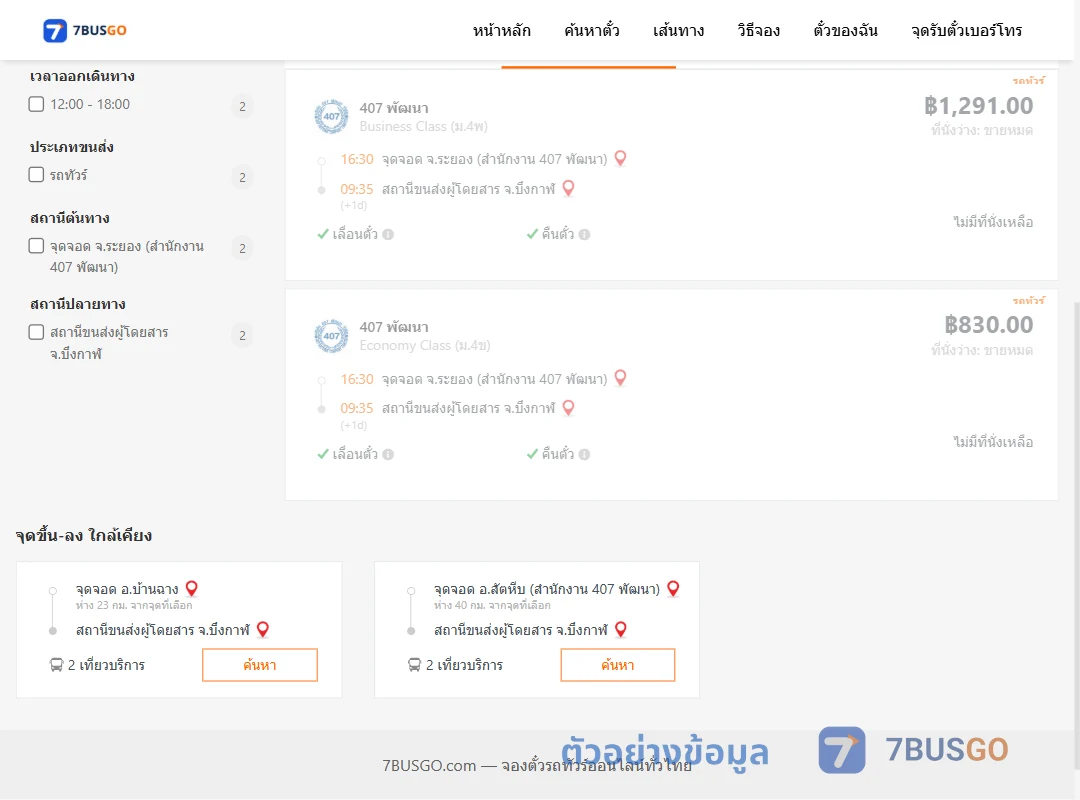The image size is (1080, 800).
Task: Click the Business Class (ม.4พ) label
Action: click(x=424, y=127)
